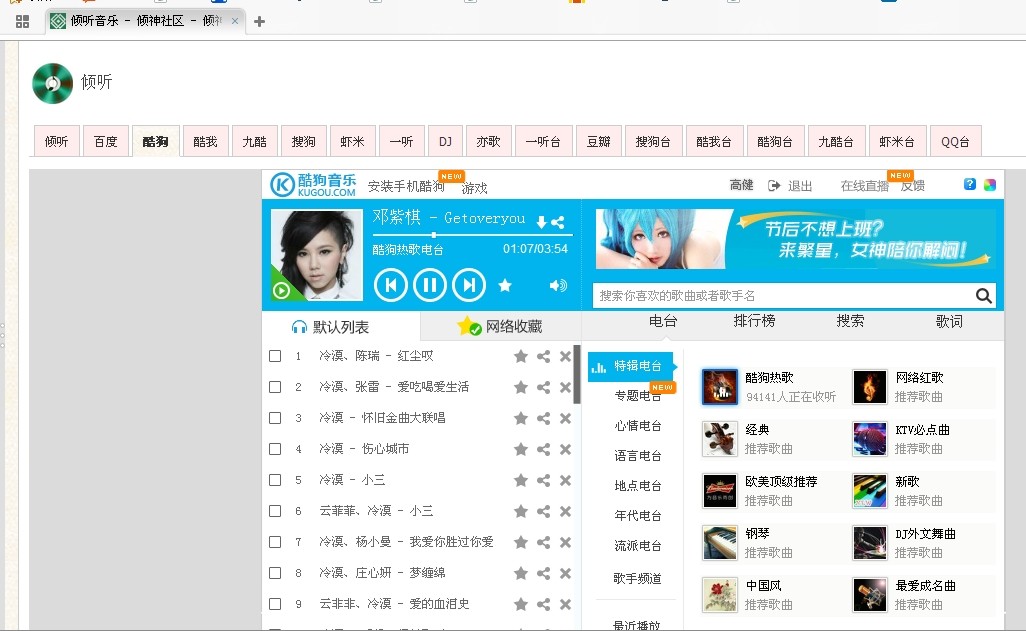
Task: Star song 5 冷漠 - 小三
Action: point(521,480)
